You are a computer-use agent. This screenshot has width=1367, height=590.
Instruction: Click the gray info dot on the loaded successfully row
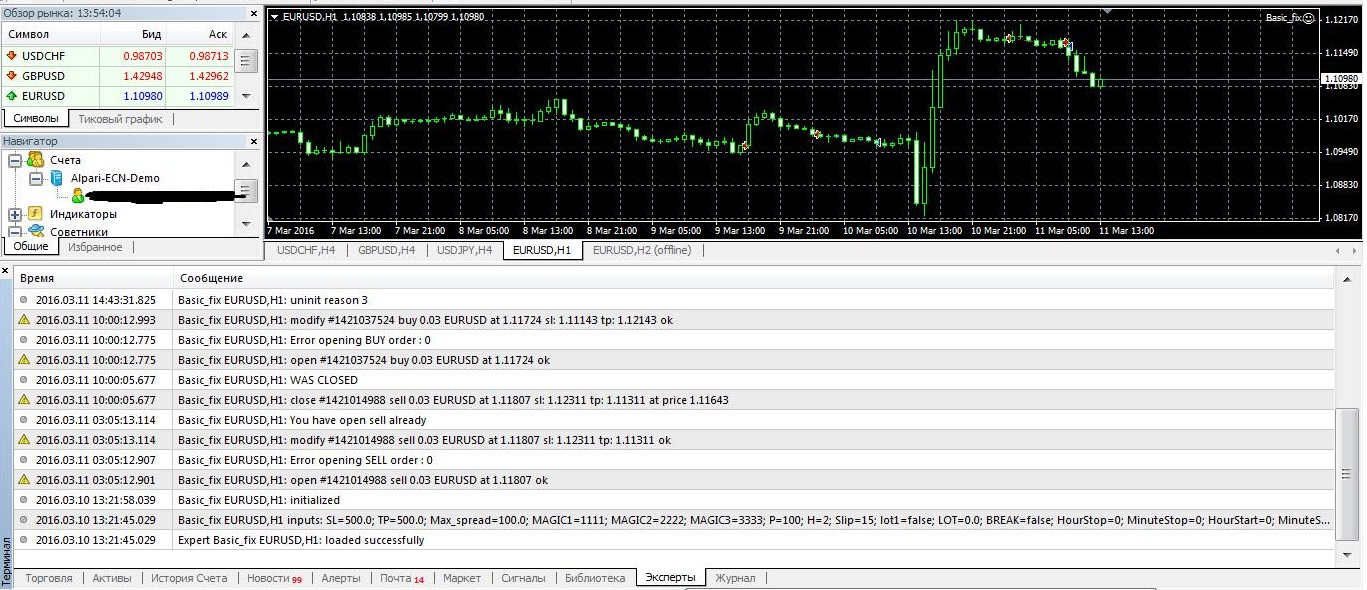click(24, 540)
